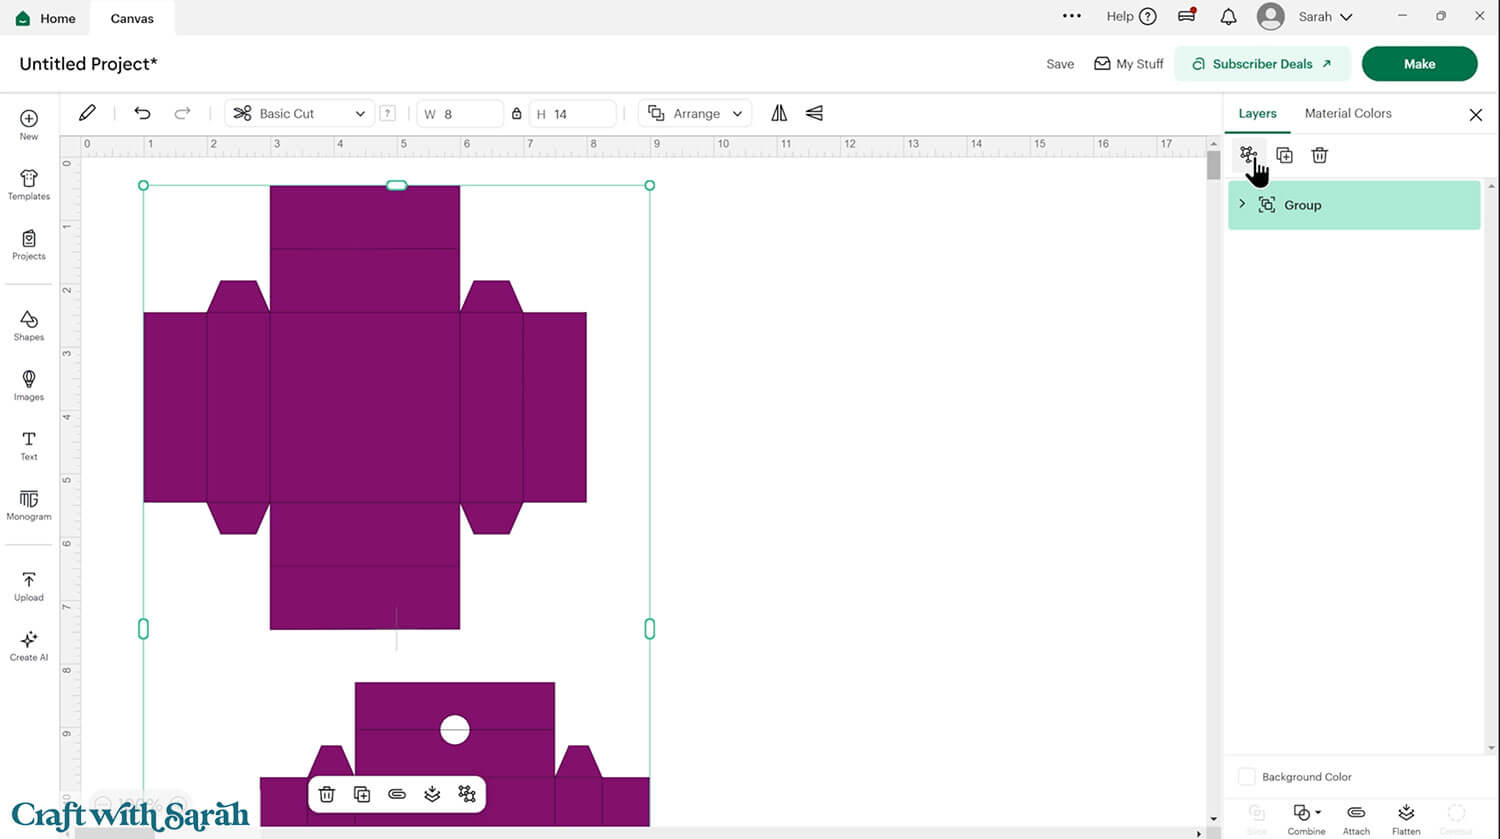Viewport: 1500px width, 839px height.
Task: Open Subscriber Deals link
Action: 1261,64
